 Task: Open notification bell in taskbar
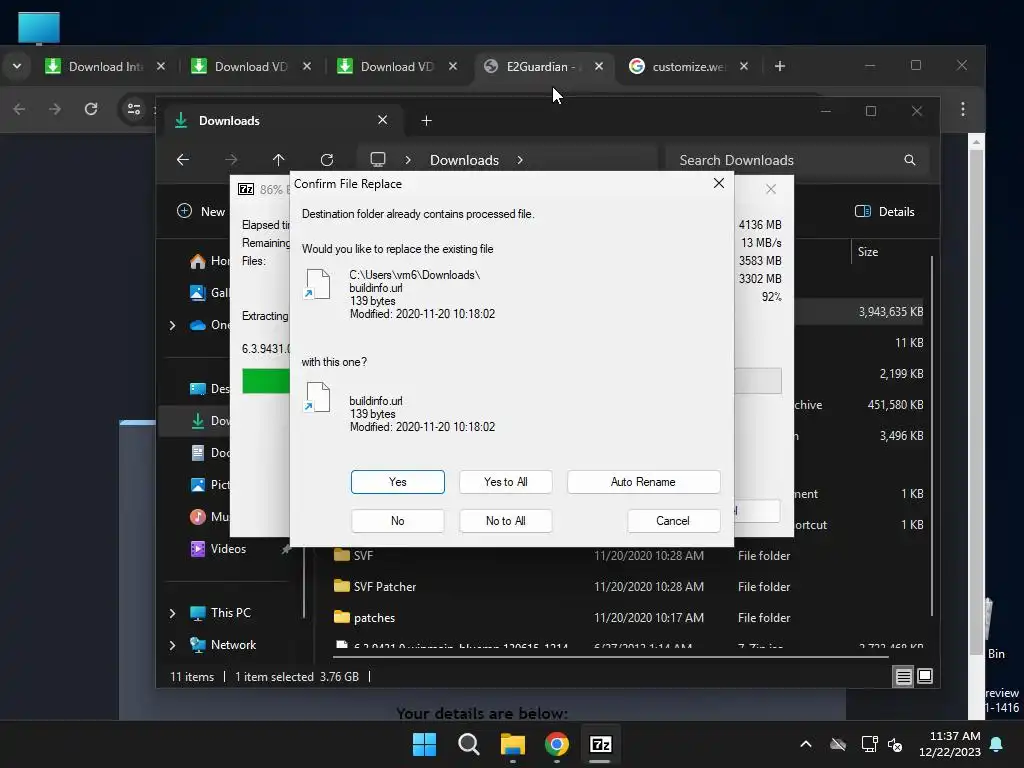tap(997, 744)
